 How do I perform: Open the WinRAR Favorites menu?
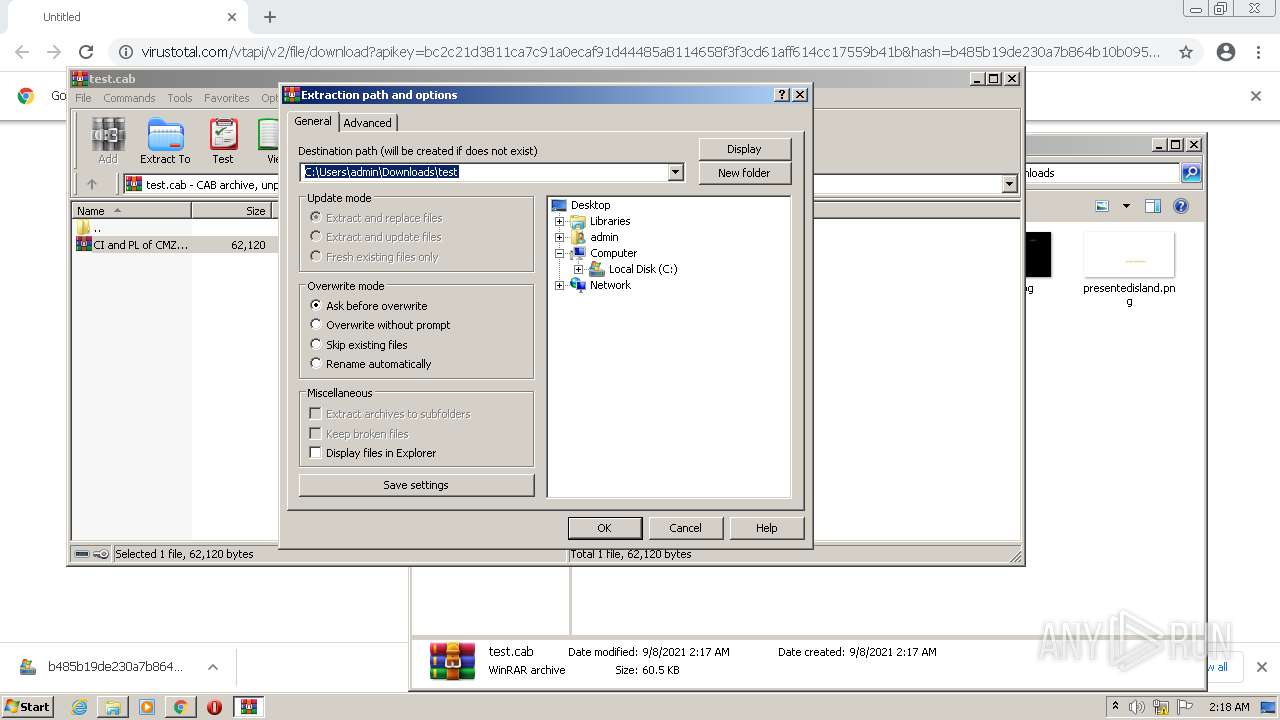pos(227,98)
